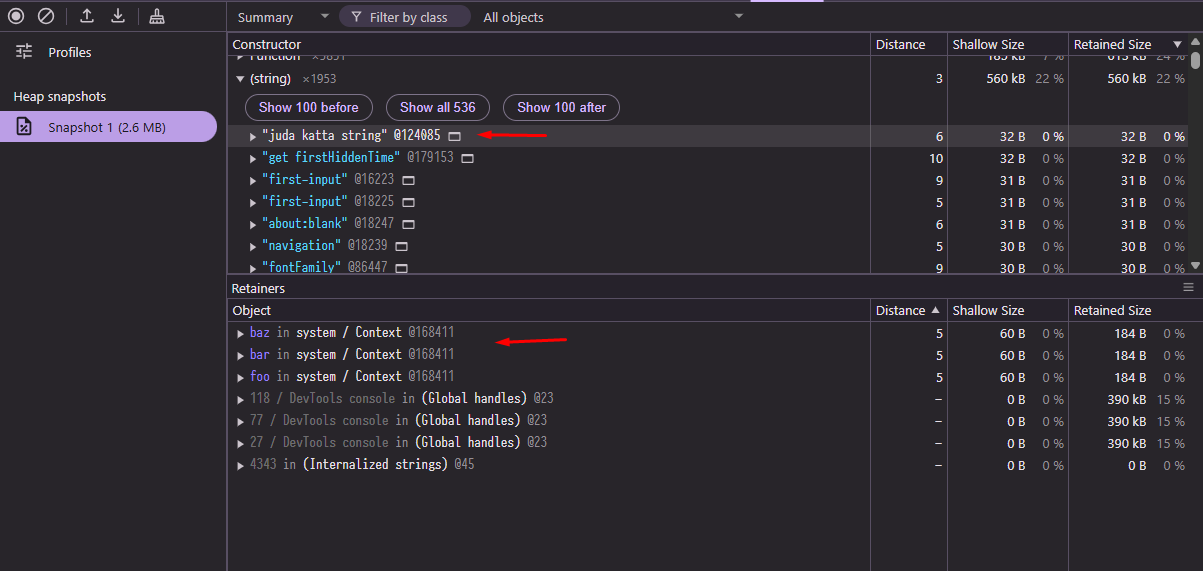
Task: Open the All objects dropdown
Action: pyautogui.click(x=613, y=17)
